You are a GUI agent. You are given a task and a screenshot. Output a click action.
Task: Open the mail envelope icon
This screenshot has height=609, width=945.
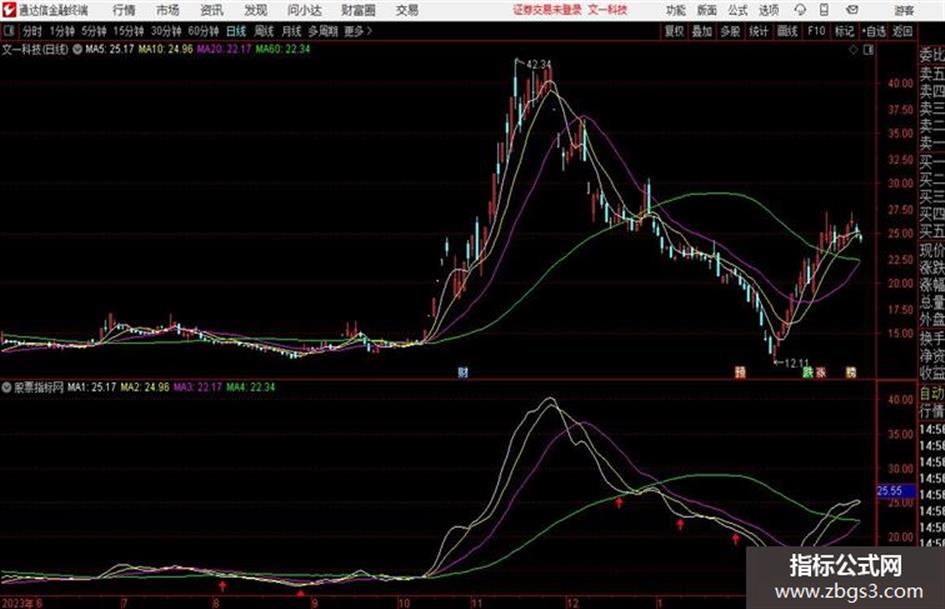852,10
